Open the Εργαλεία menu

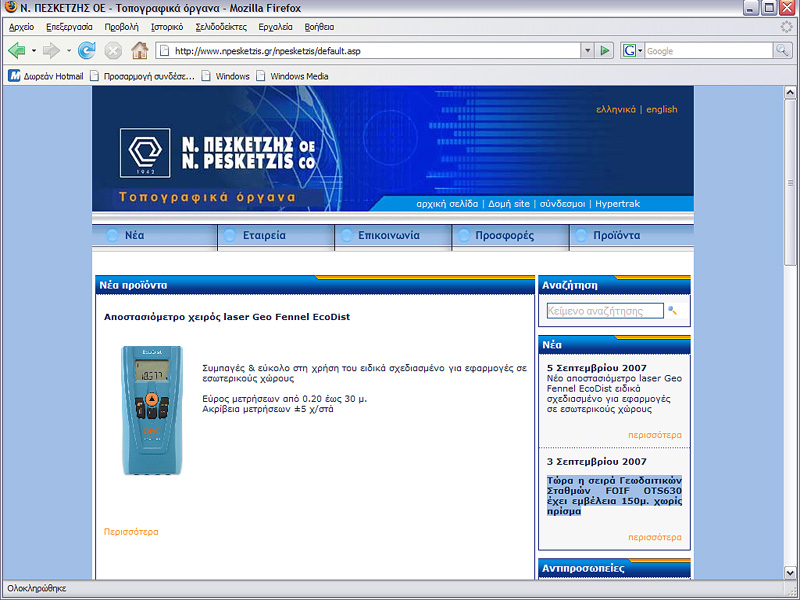[x=276, y=27]
